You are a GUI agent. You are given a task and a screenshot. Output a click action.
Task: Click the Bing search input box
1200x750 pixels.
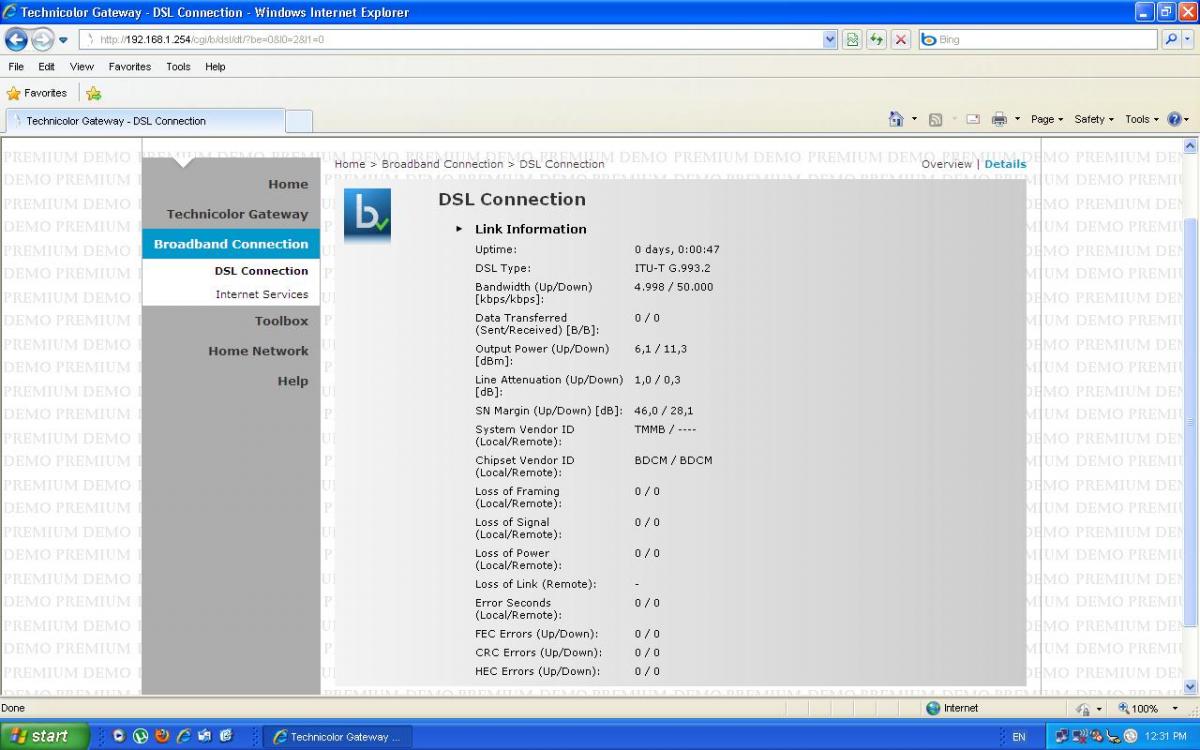[x=1038, y=40]
